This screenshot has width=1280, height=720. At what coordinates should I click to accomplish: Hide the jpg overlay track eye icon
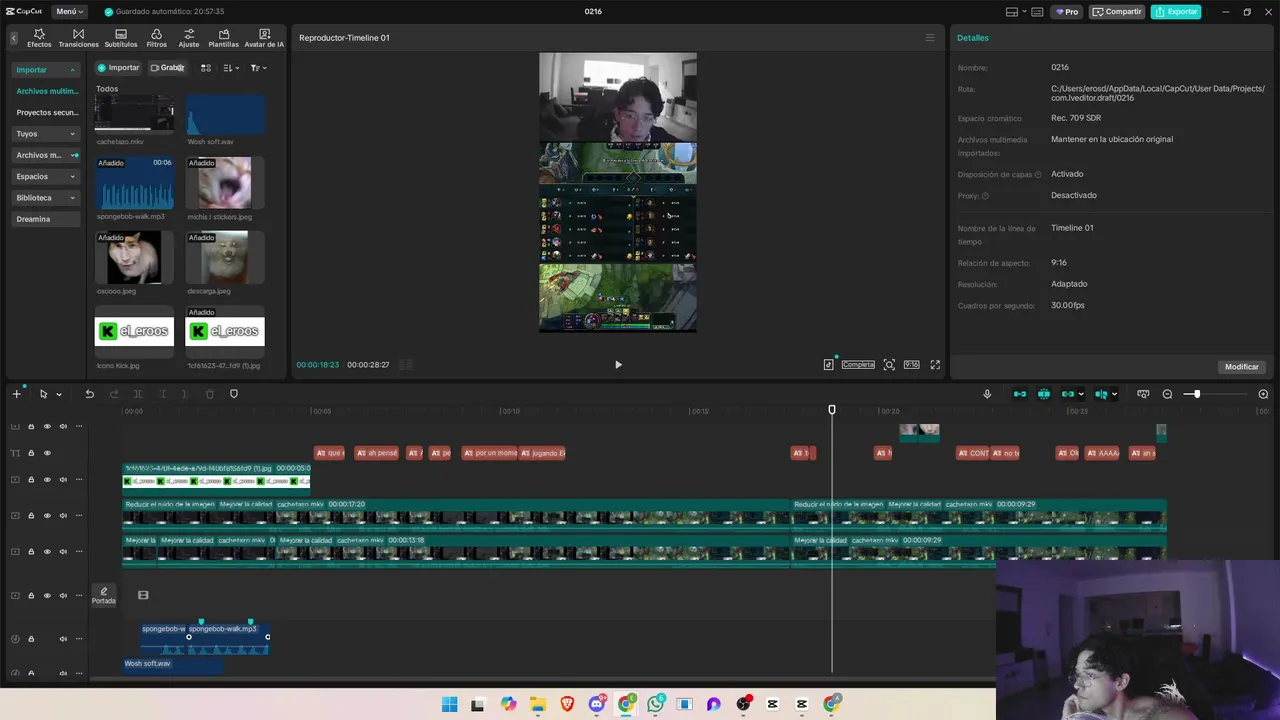click(46, 480)
